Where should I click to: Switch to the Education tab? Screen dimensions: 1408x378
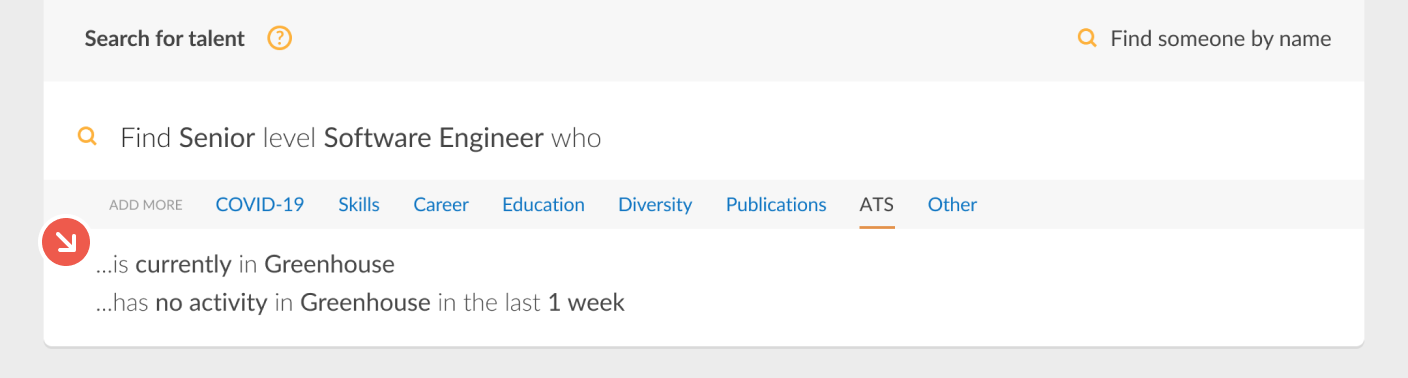coord(543,204)
